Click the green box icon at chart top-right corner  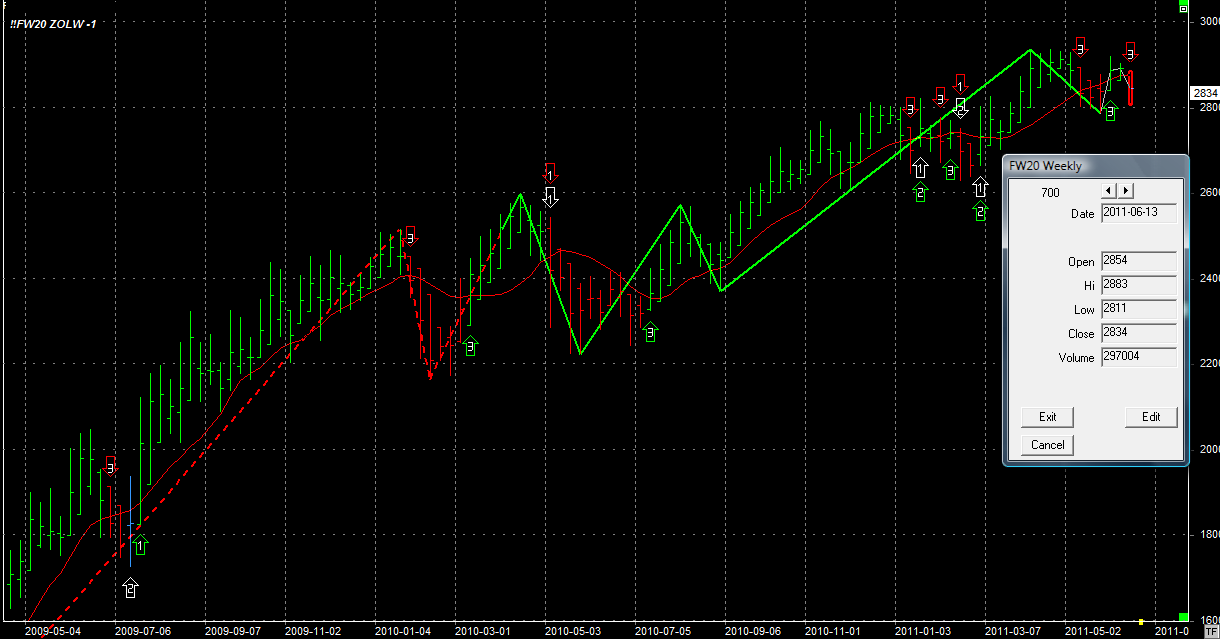pyautogui.click(x=1183, y=6)
